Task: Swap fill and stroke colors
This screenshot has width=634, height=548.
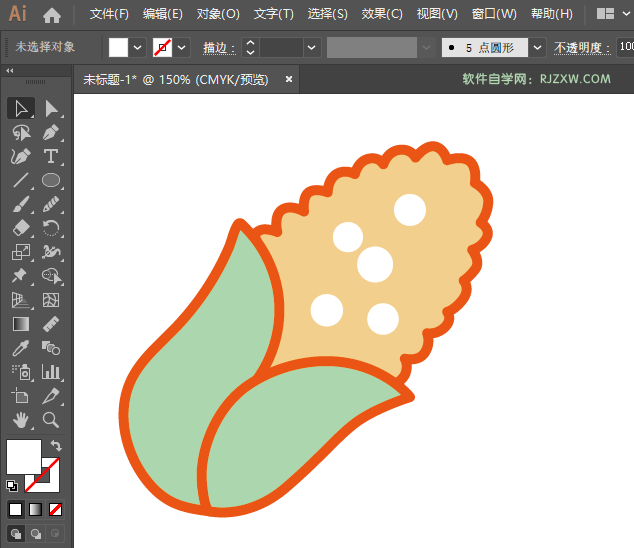Action: tap(56, 446)
